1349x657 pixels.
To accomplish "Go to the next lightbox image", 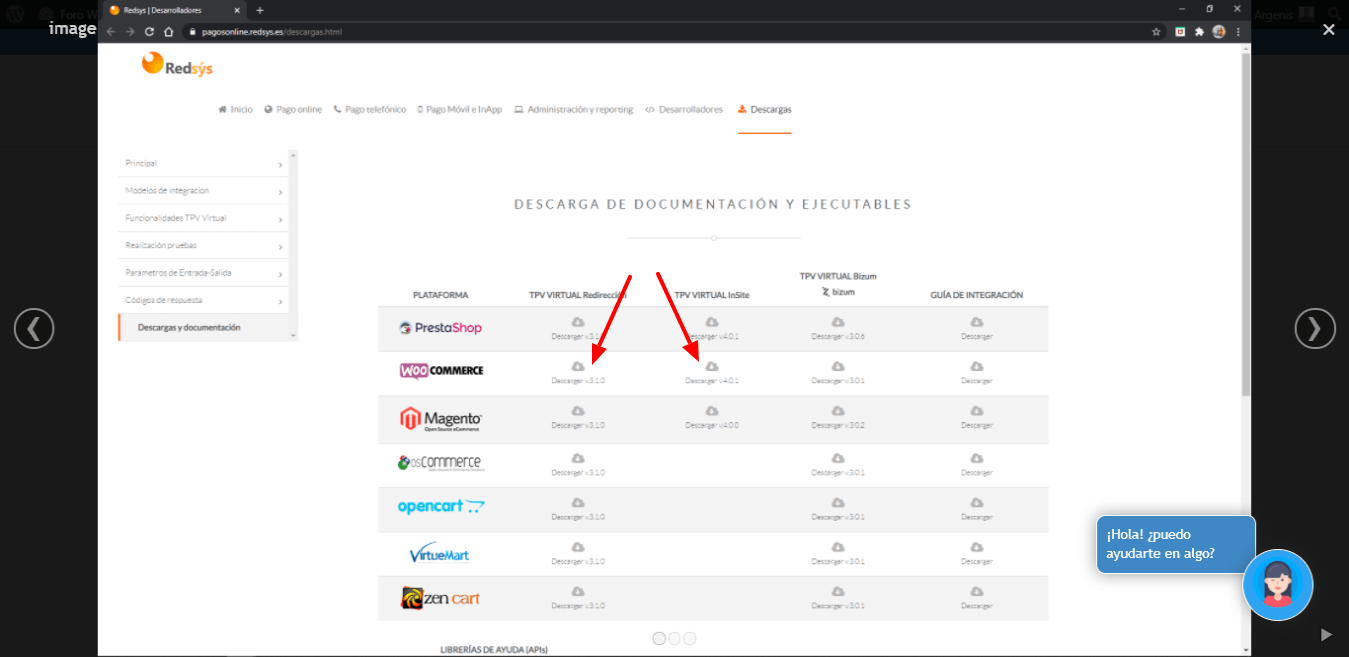I will [1315, 328].
